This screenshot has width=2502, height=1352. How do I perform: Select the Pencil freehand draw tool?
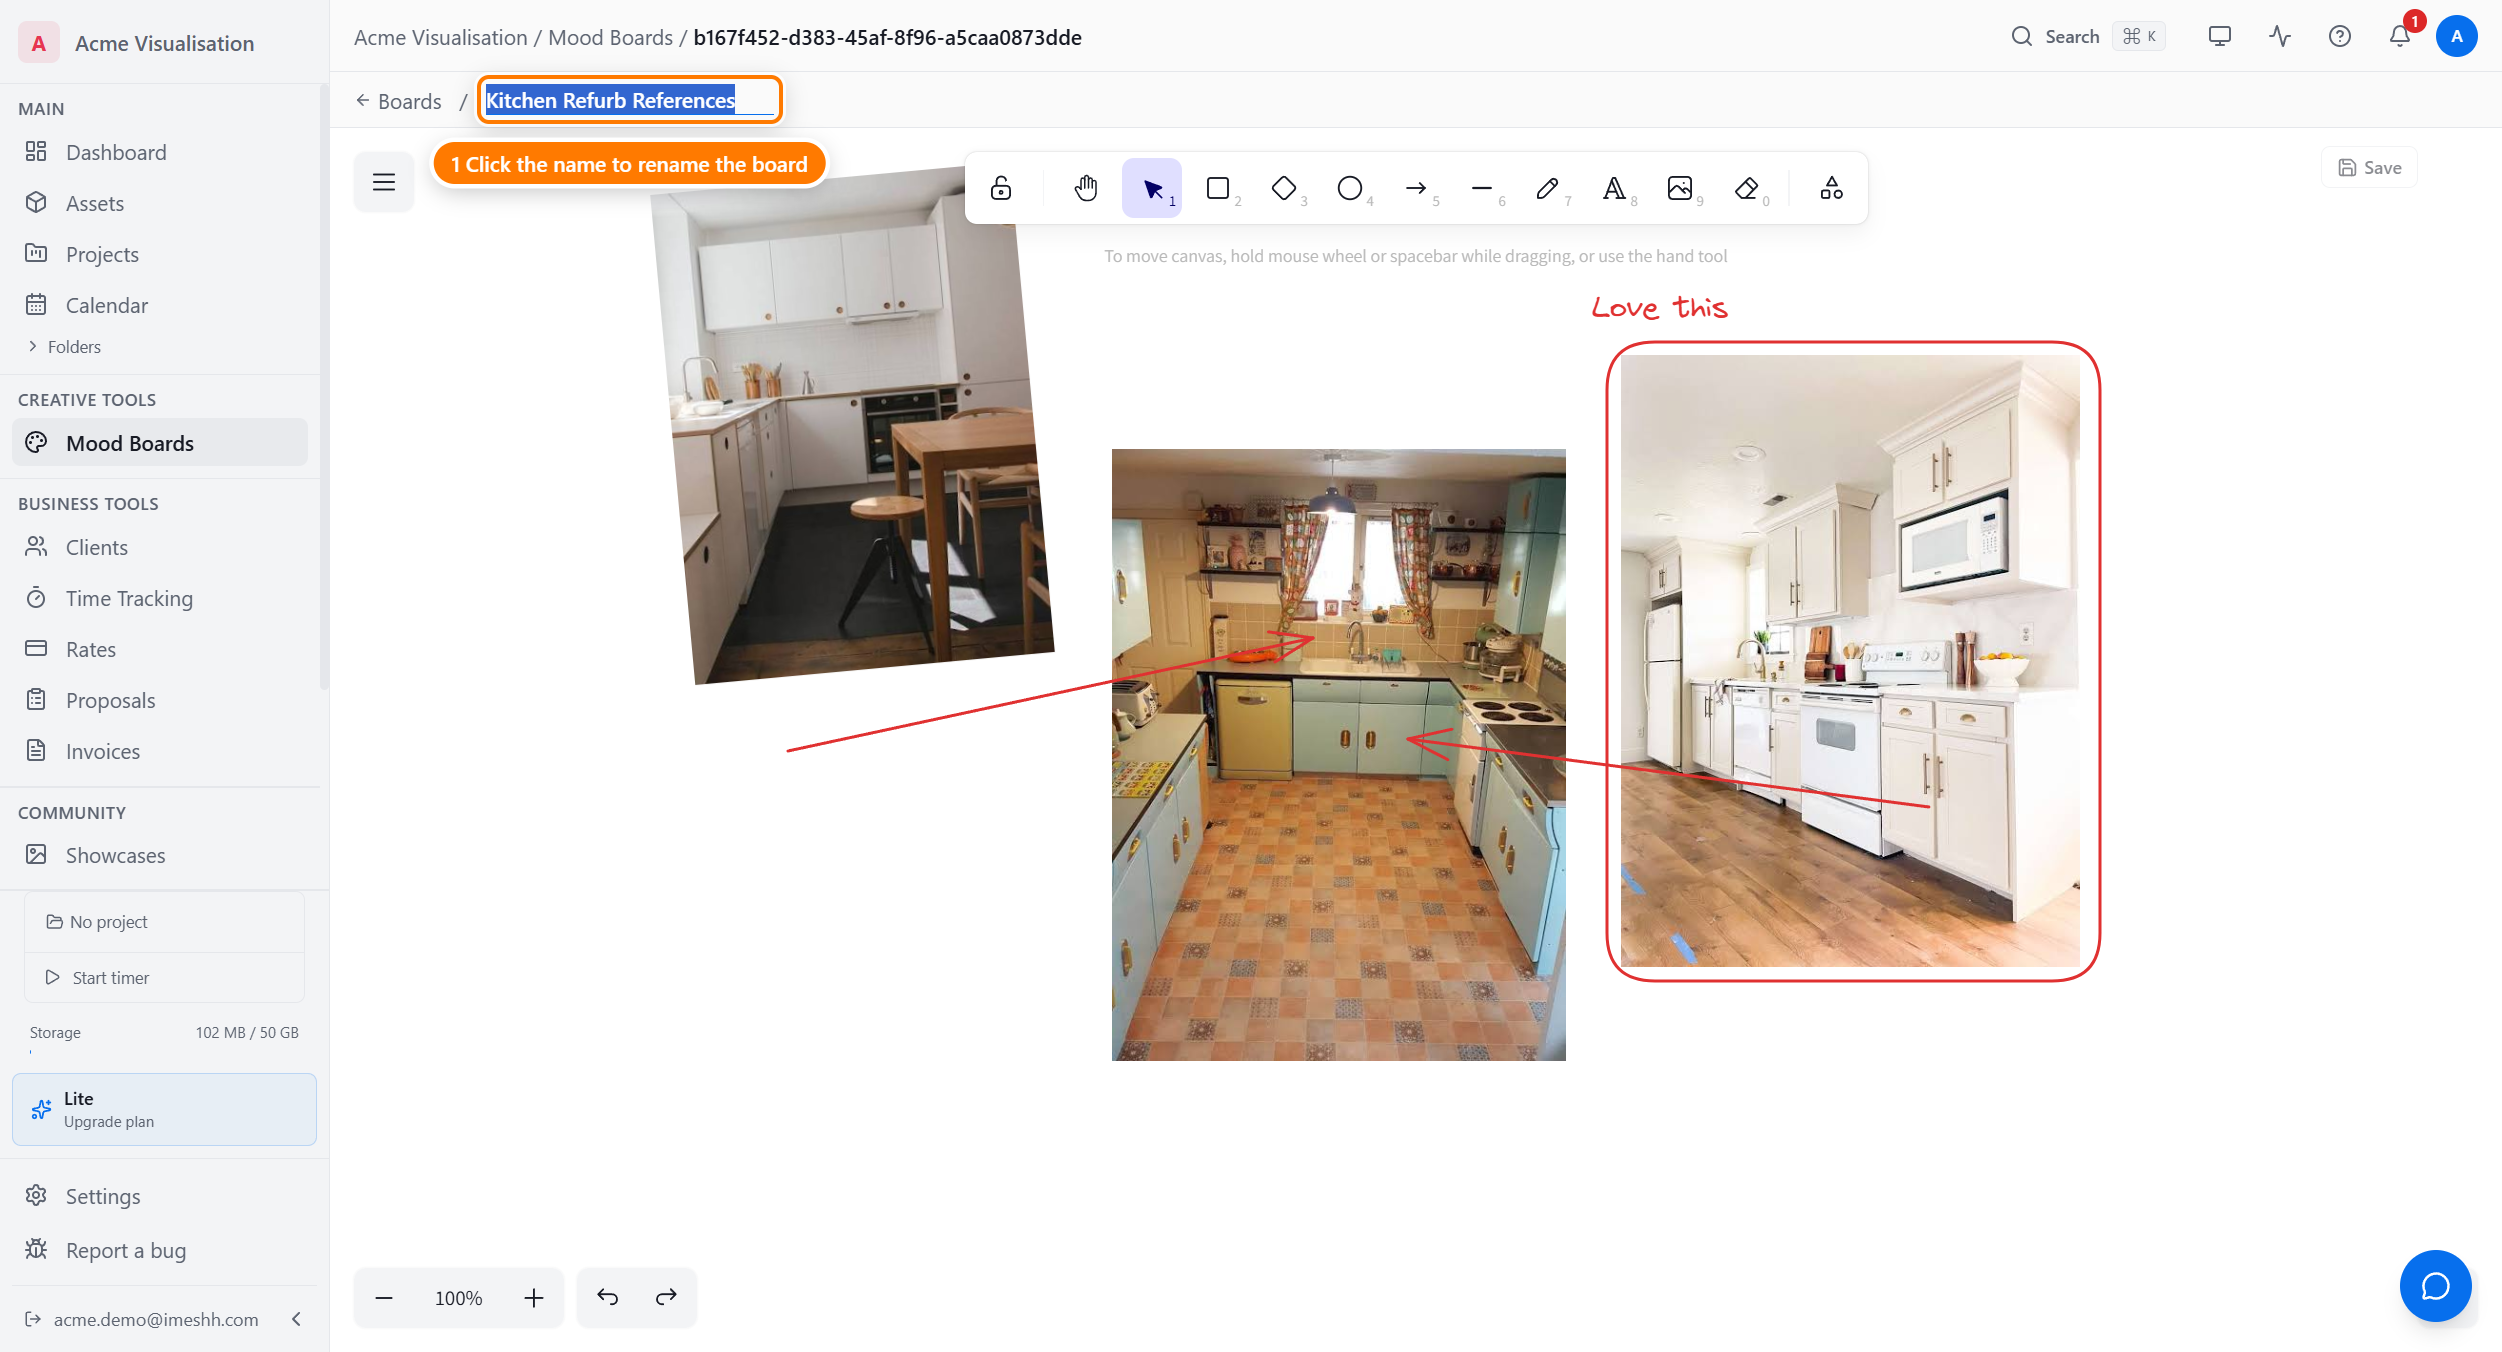click(1548, 188)
